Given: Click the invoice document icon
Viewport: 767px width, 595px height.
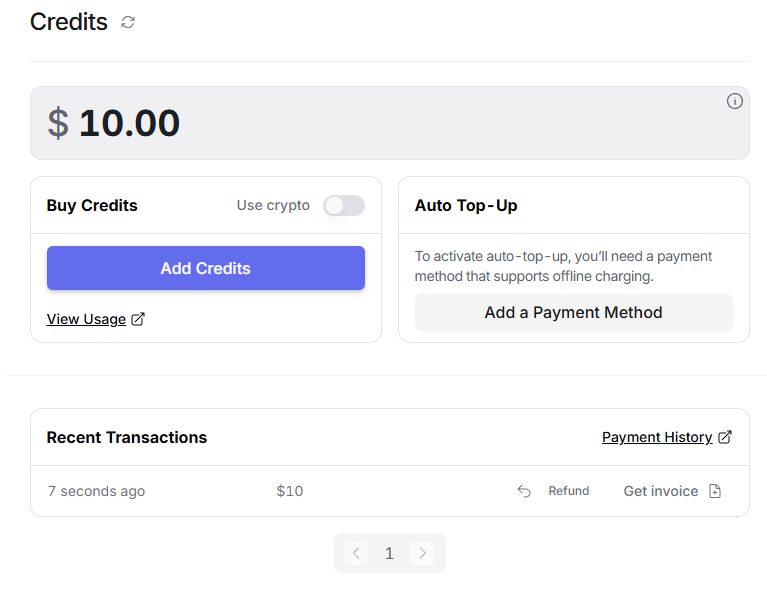Looking at the screenshot, I should (x=715, y=491).
